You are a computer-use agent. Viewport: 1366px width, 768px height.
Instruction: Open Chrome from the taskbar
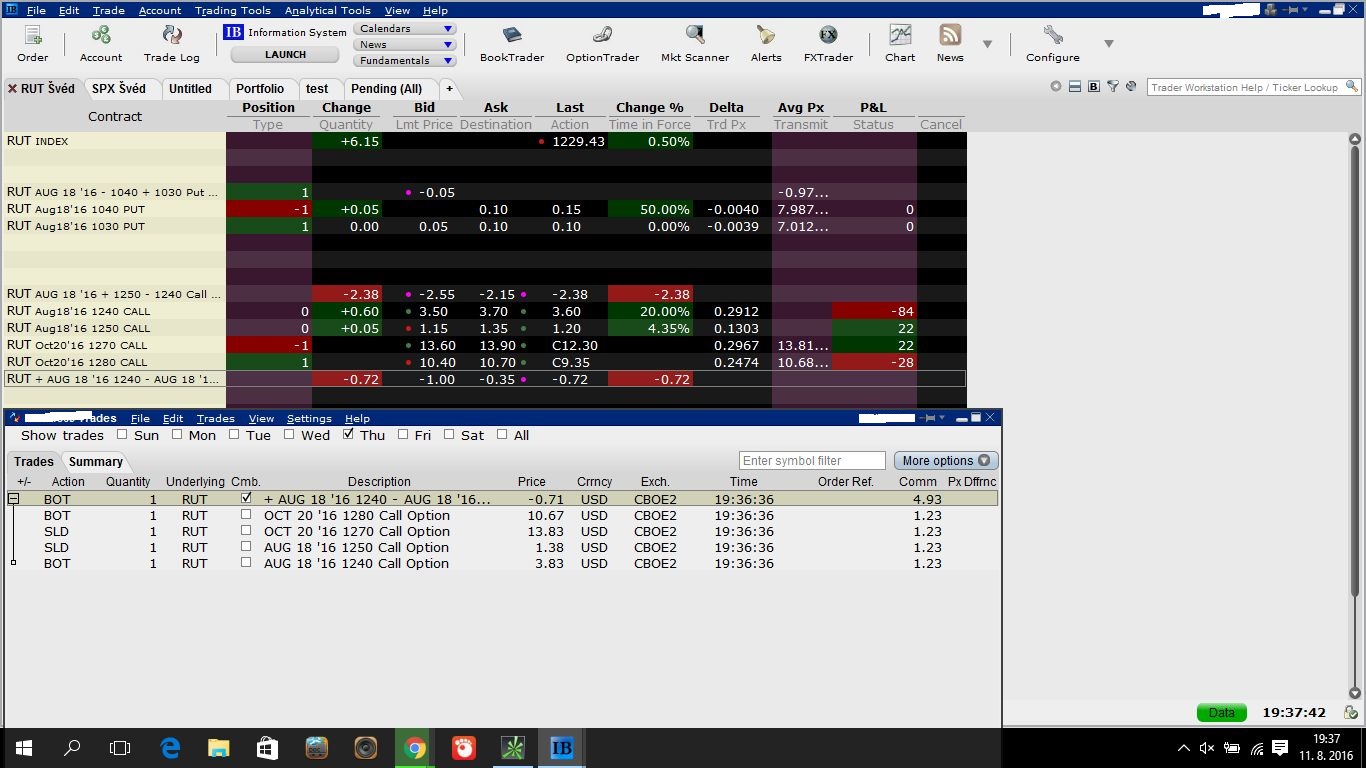pyautogui.click(x=415, y=747)
